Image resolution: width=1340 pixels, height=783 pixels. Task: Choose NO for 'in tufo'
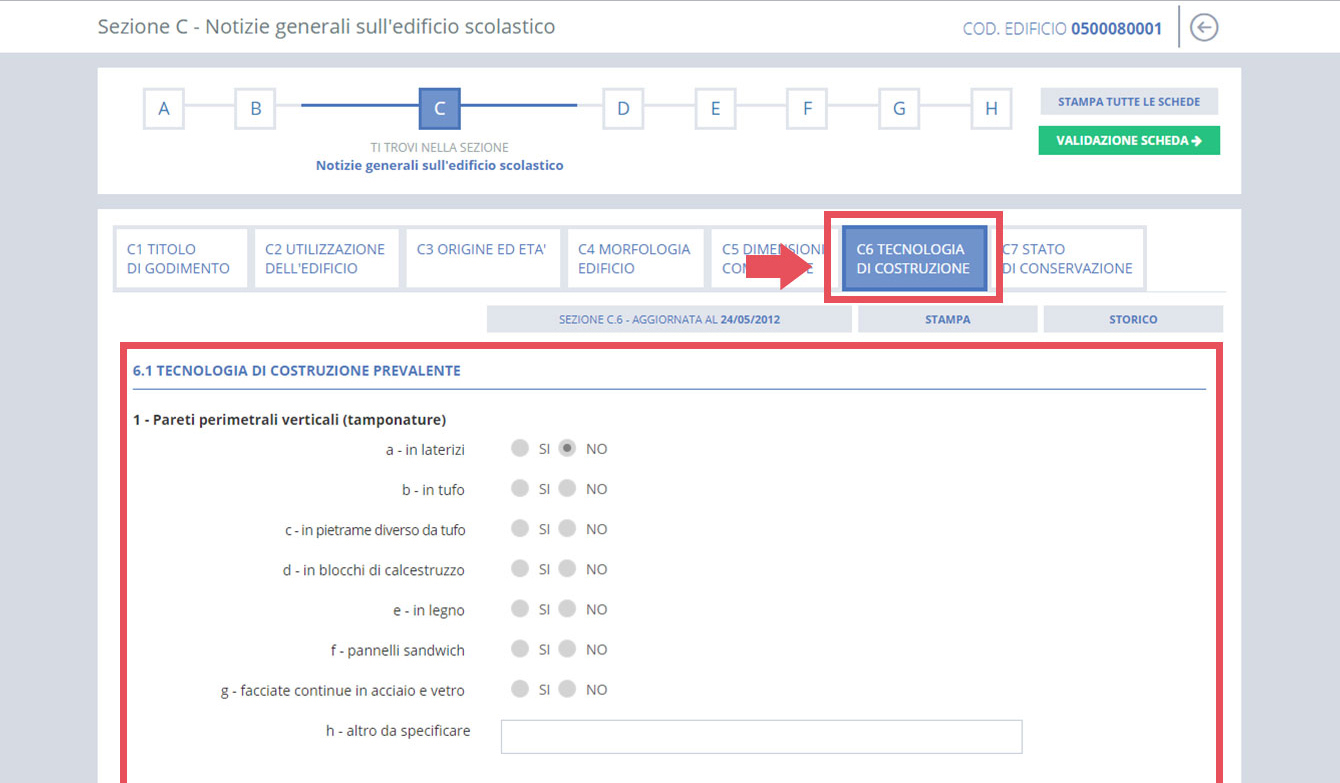(x=567, y=489)
